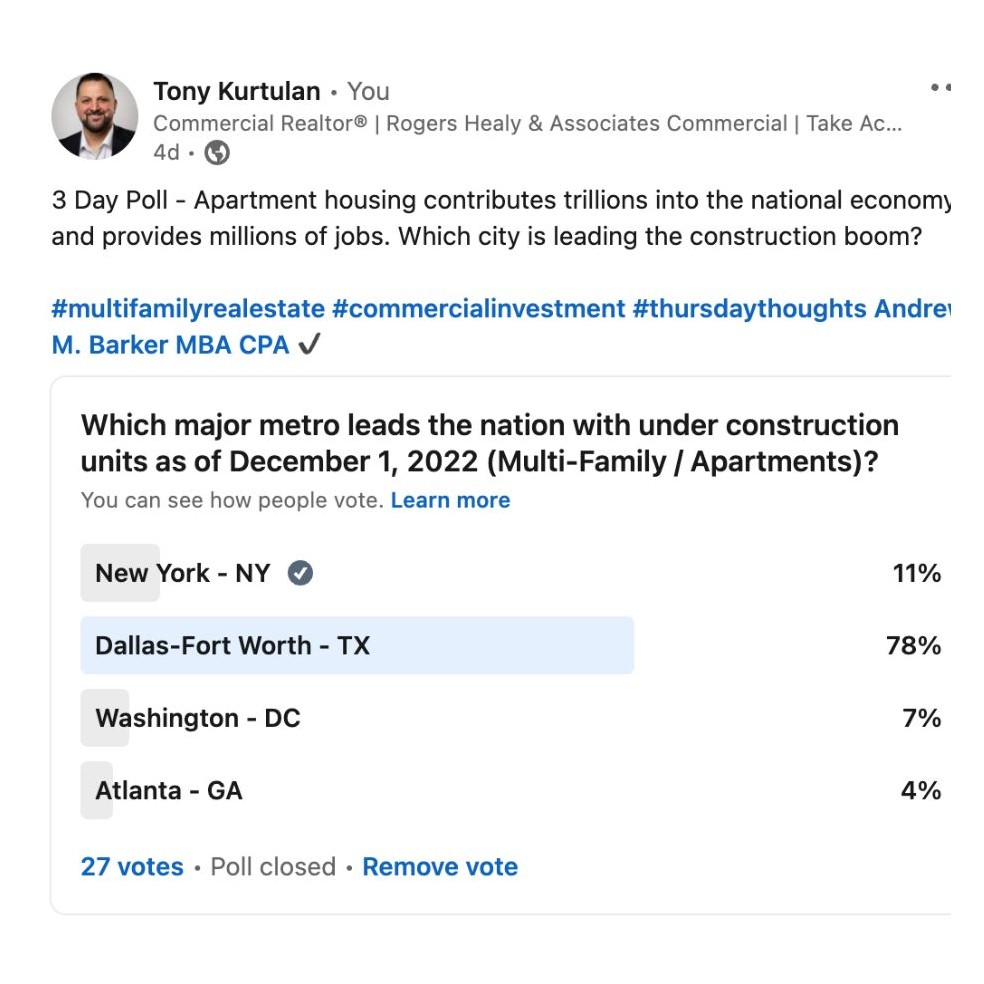Select the Atlanta - GA poll option
984x984 pixels.
click(168, 790)
